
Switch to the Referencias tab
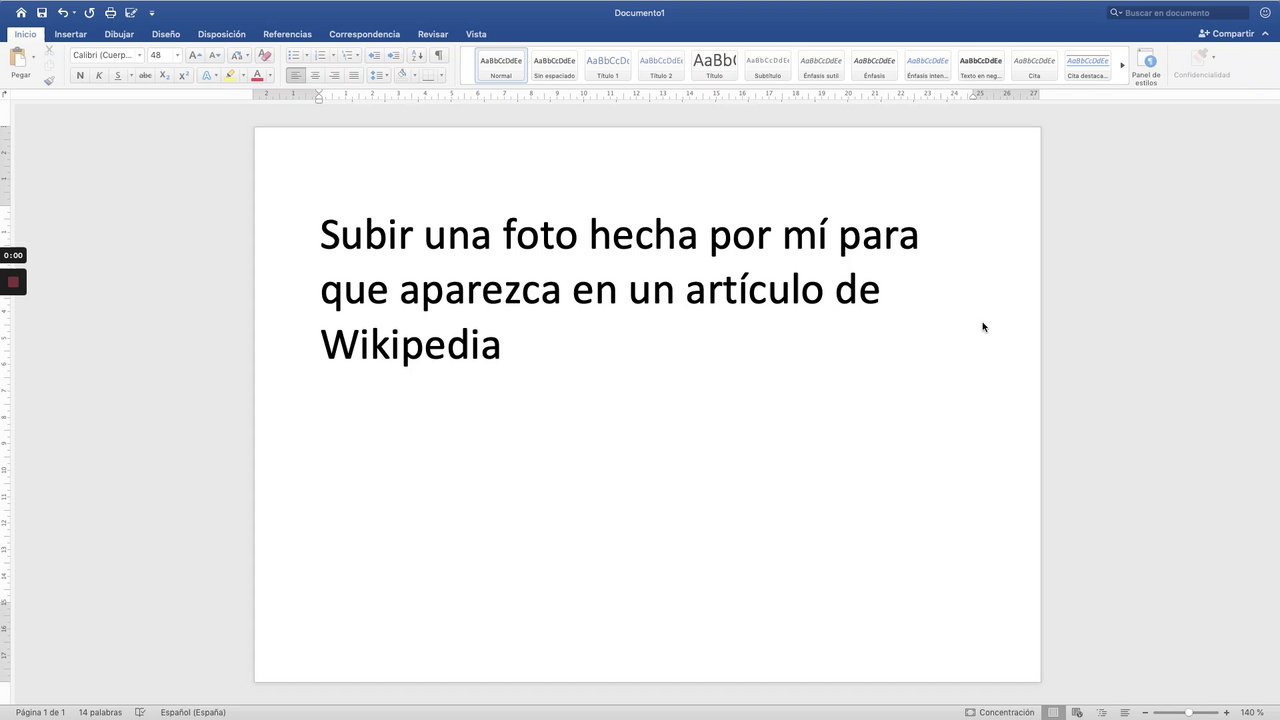[287, 34]
